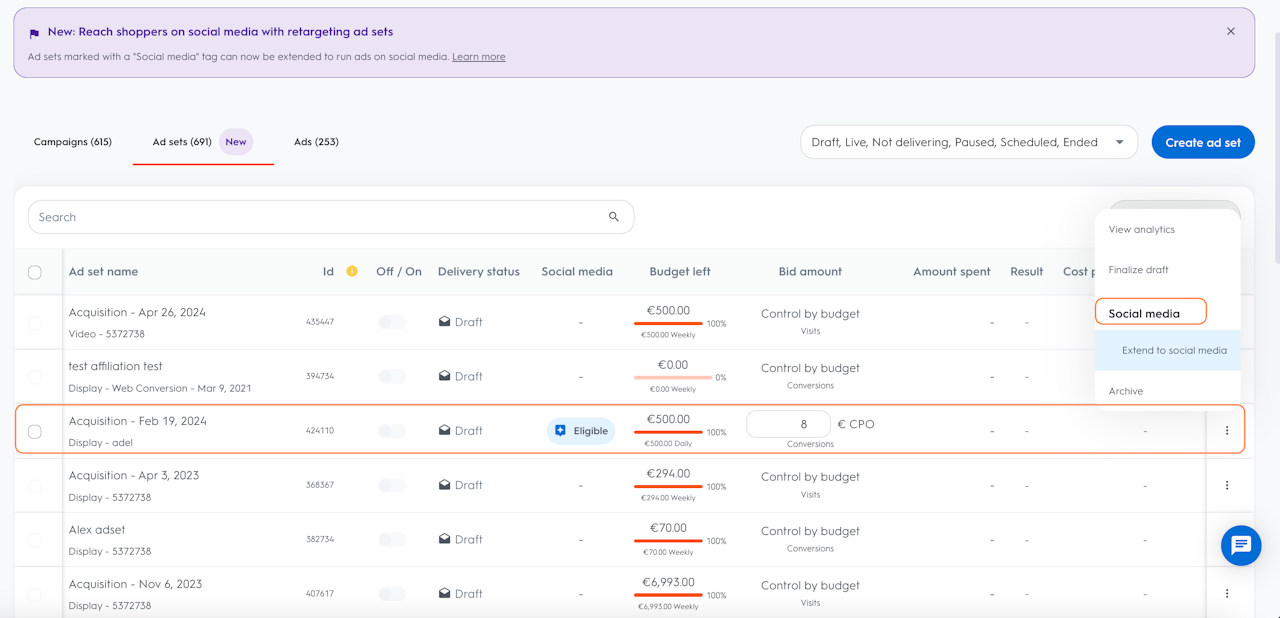Select View analytics from the menu

(x=1141, y=230)
